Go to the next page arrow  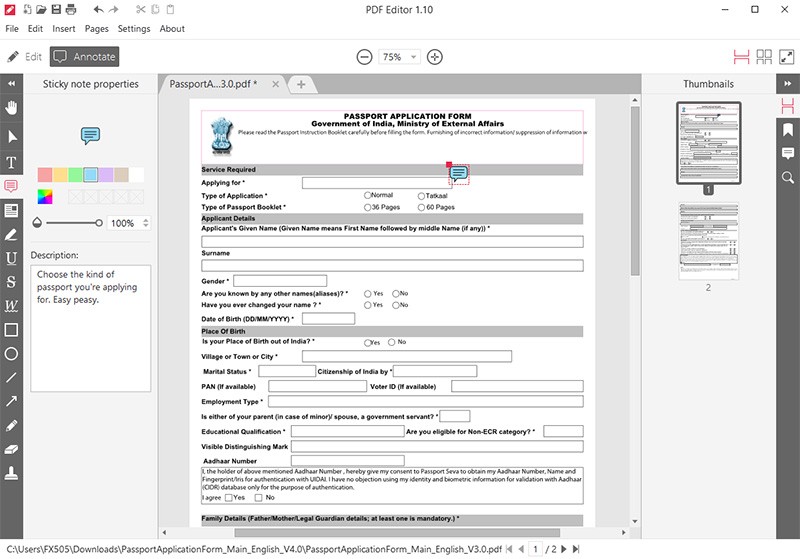click(564, 549)
